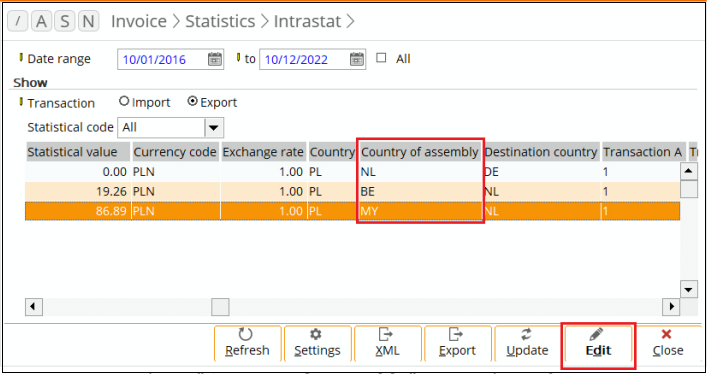Sort by Country of assembly column header
The image size is (707, 374).
[x=419, y=152]
